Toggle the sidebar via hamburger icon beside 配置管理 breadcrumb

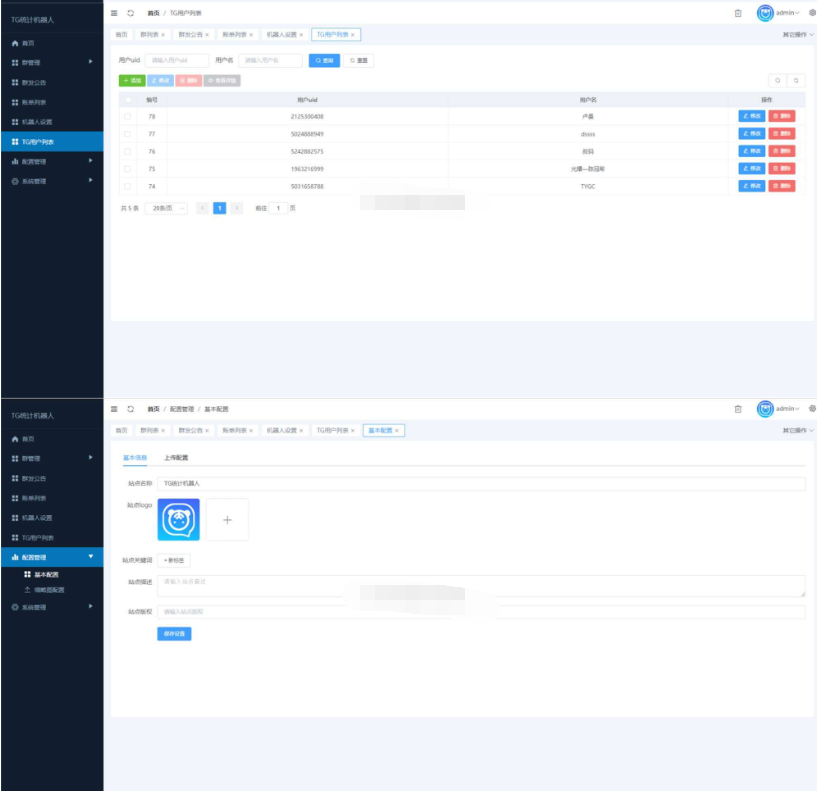114,409
